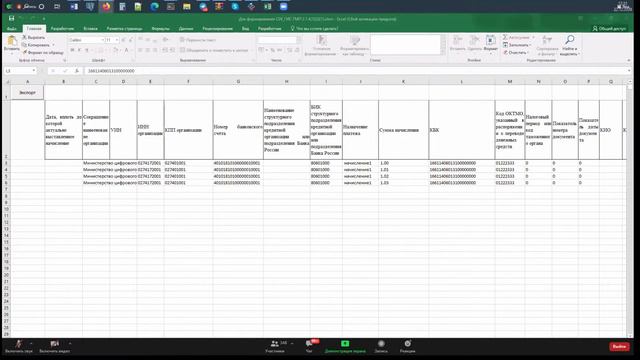Toggle Underline formatting button
This screenshot has height=360, width=640.
point(87,50)
